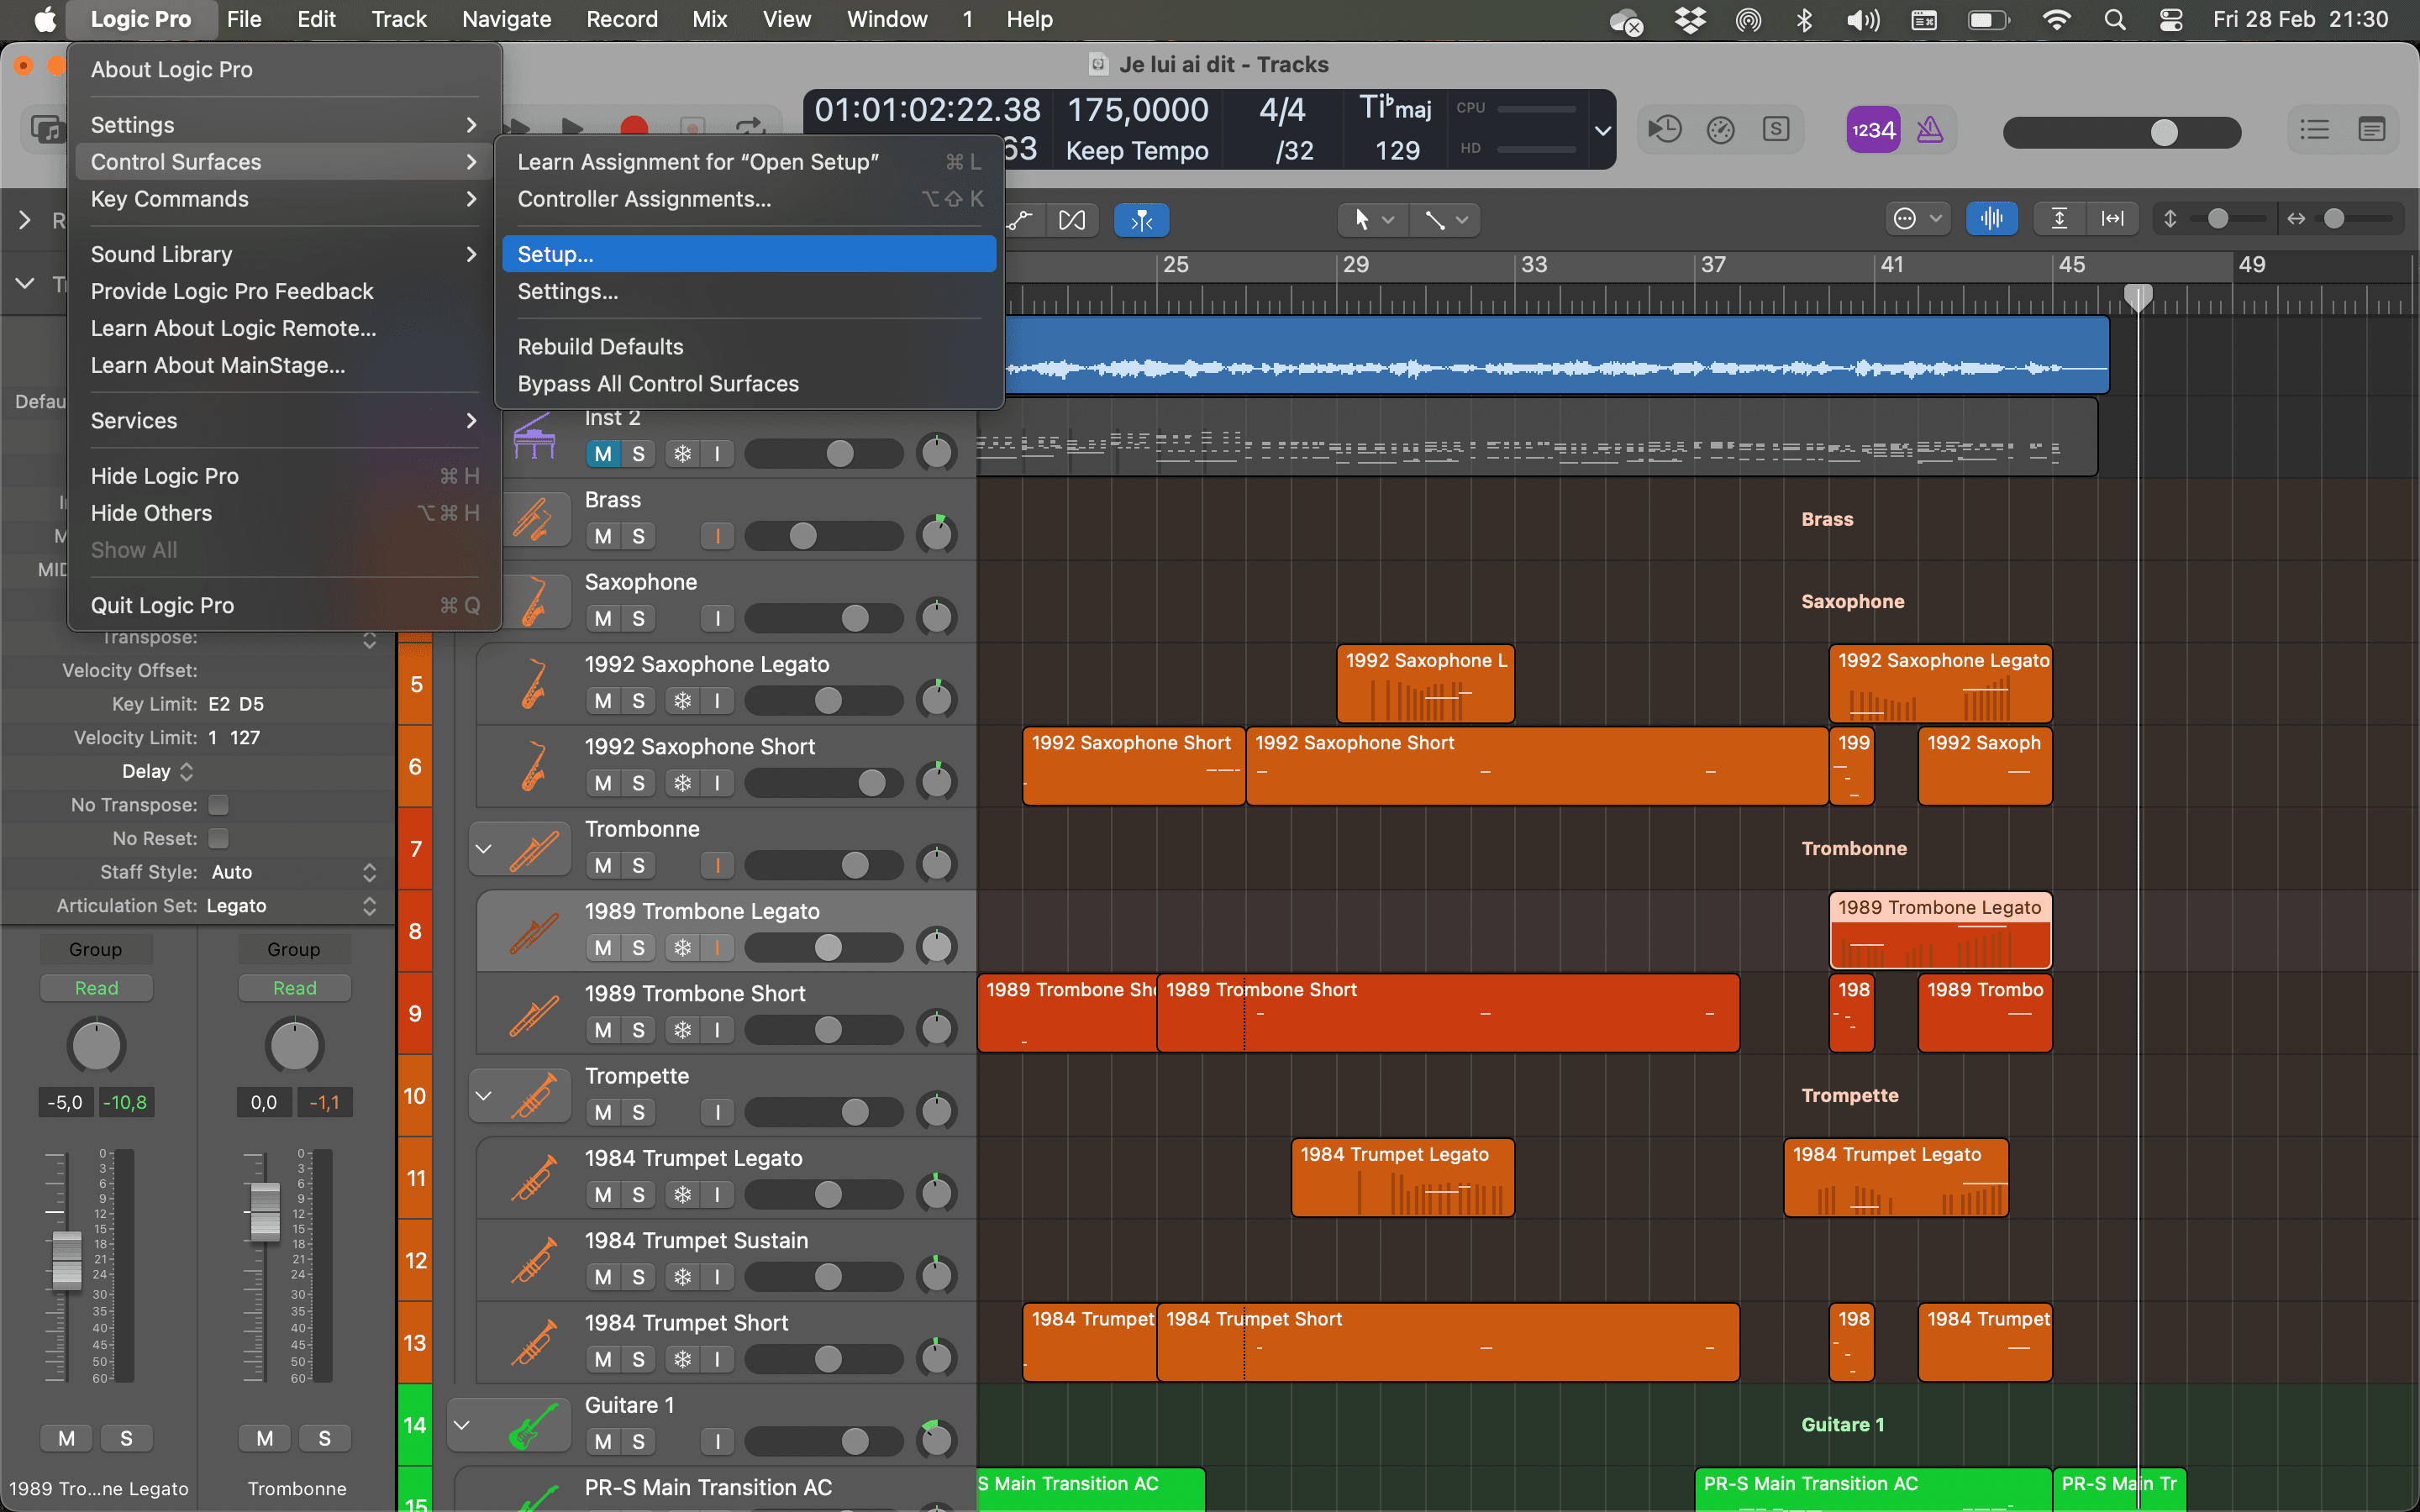The height and width of the screenshot is (1512, 2420).
Task: Collapse the Trombonne track stack
Action: tap(484, 848)
